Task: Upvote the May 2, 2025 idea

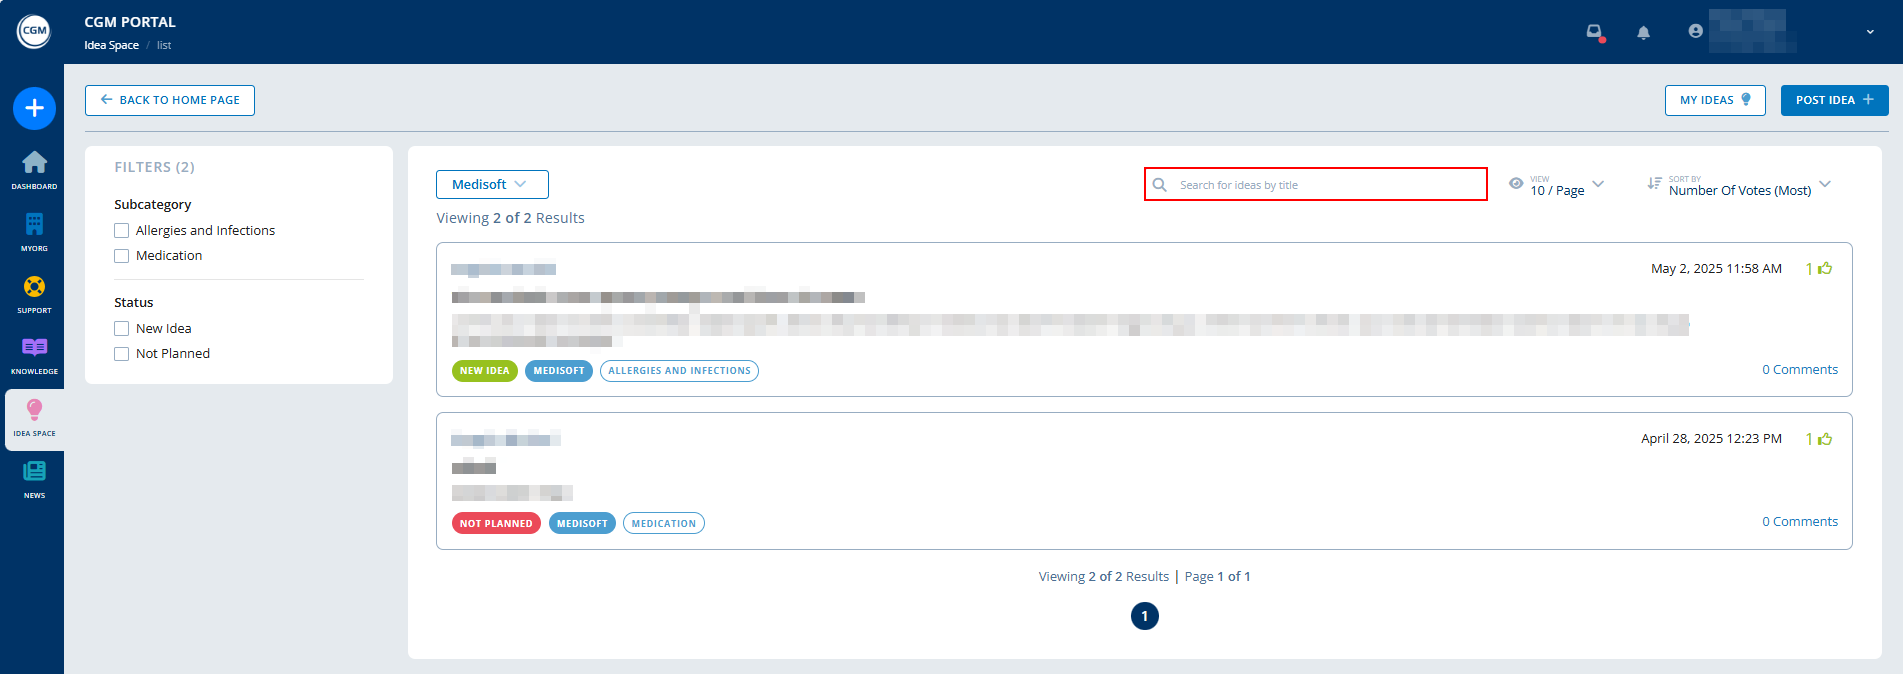Action: [1825, 269]
